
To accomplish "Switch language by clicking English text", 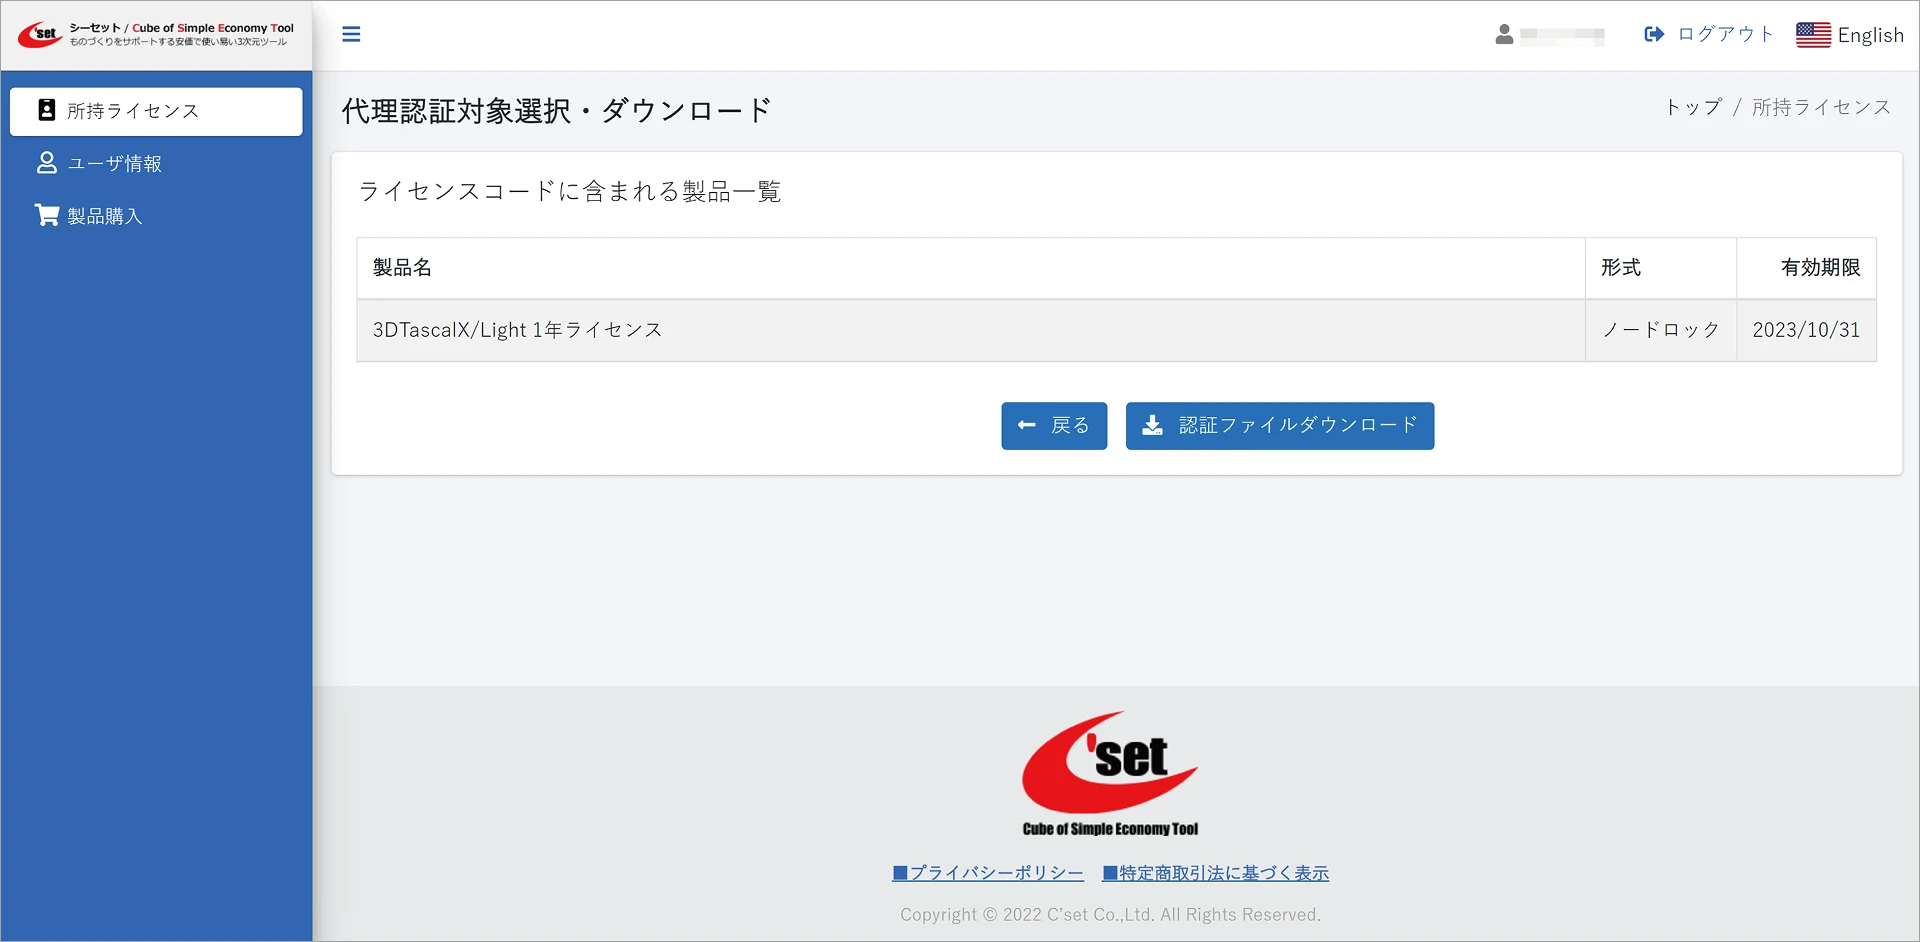I will click(x=1870, y=36).
